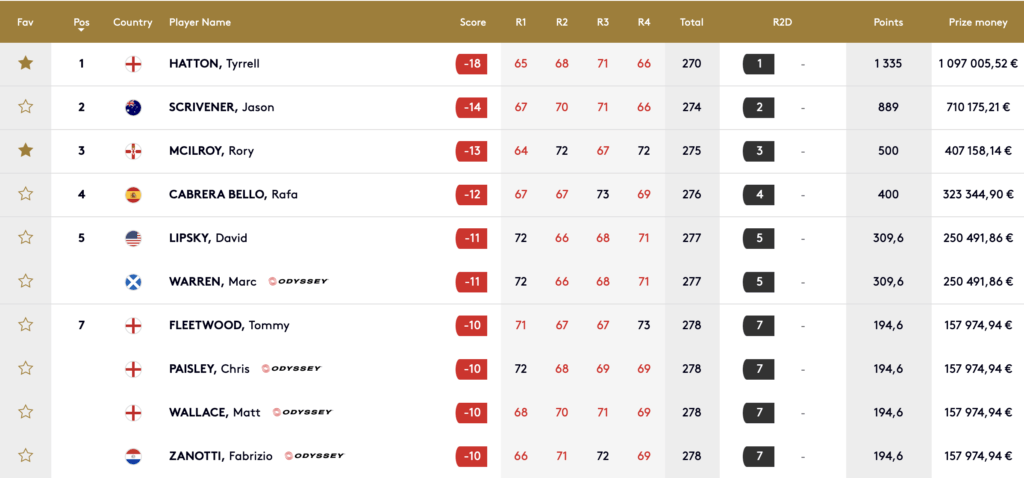1024x478 pixels.
Task: Click the R2D column header
Action: click(x=785, y=22)
